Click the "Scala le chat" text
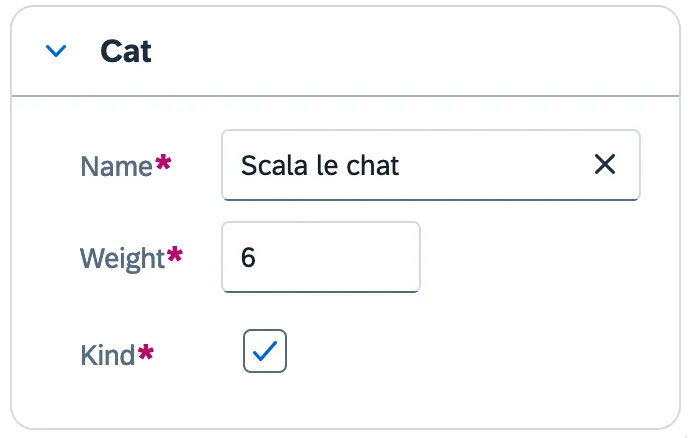The height and width of the screenshot is (438, 688). [320, 165]
